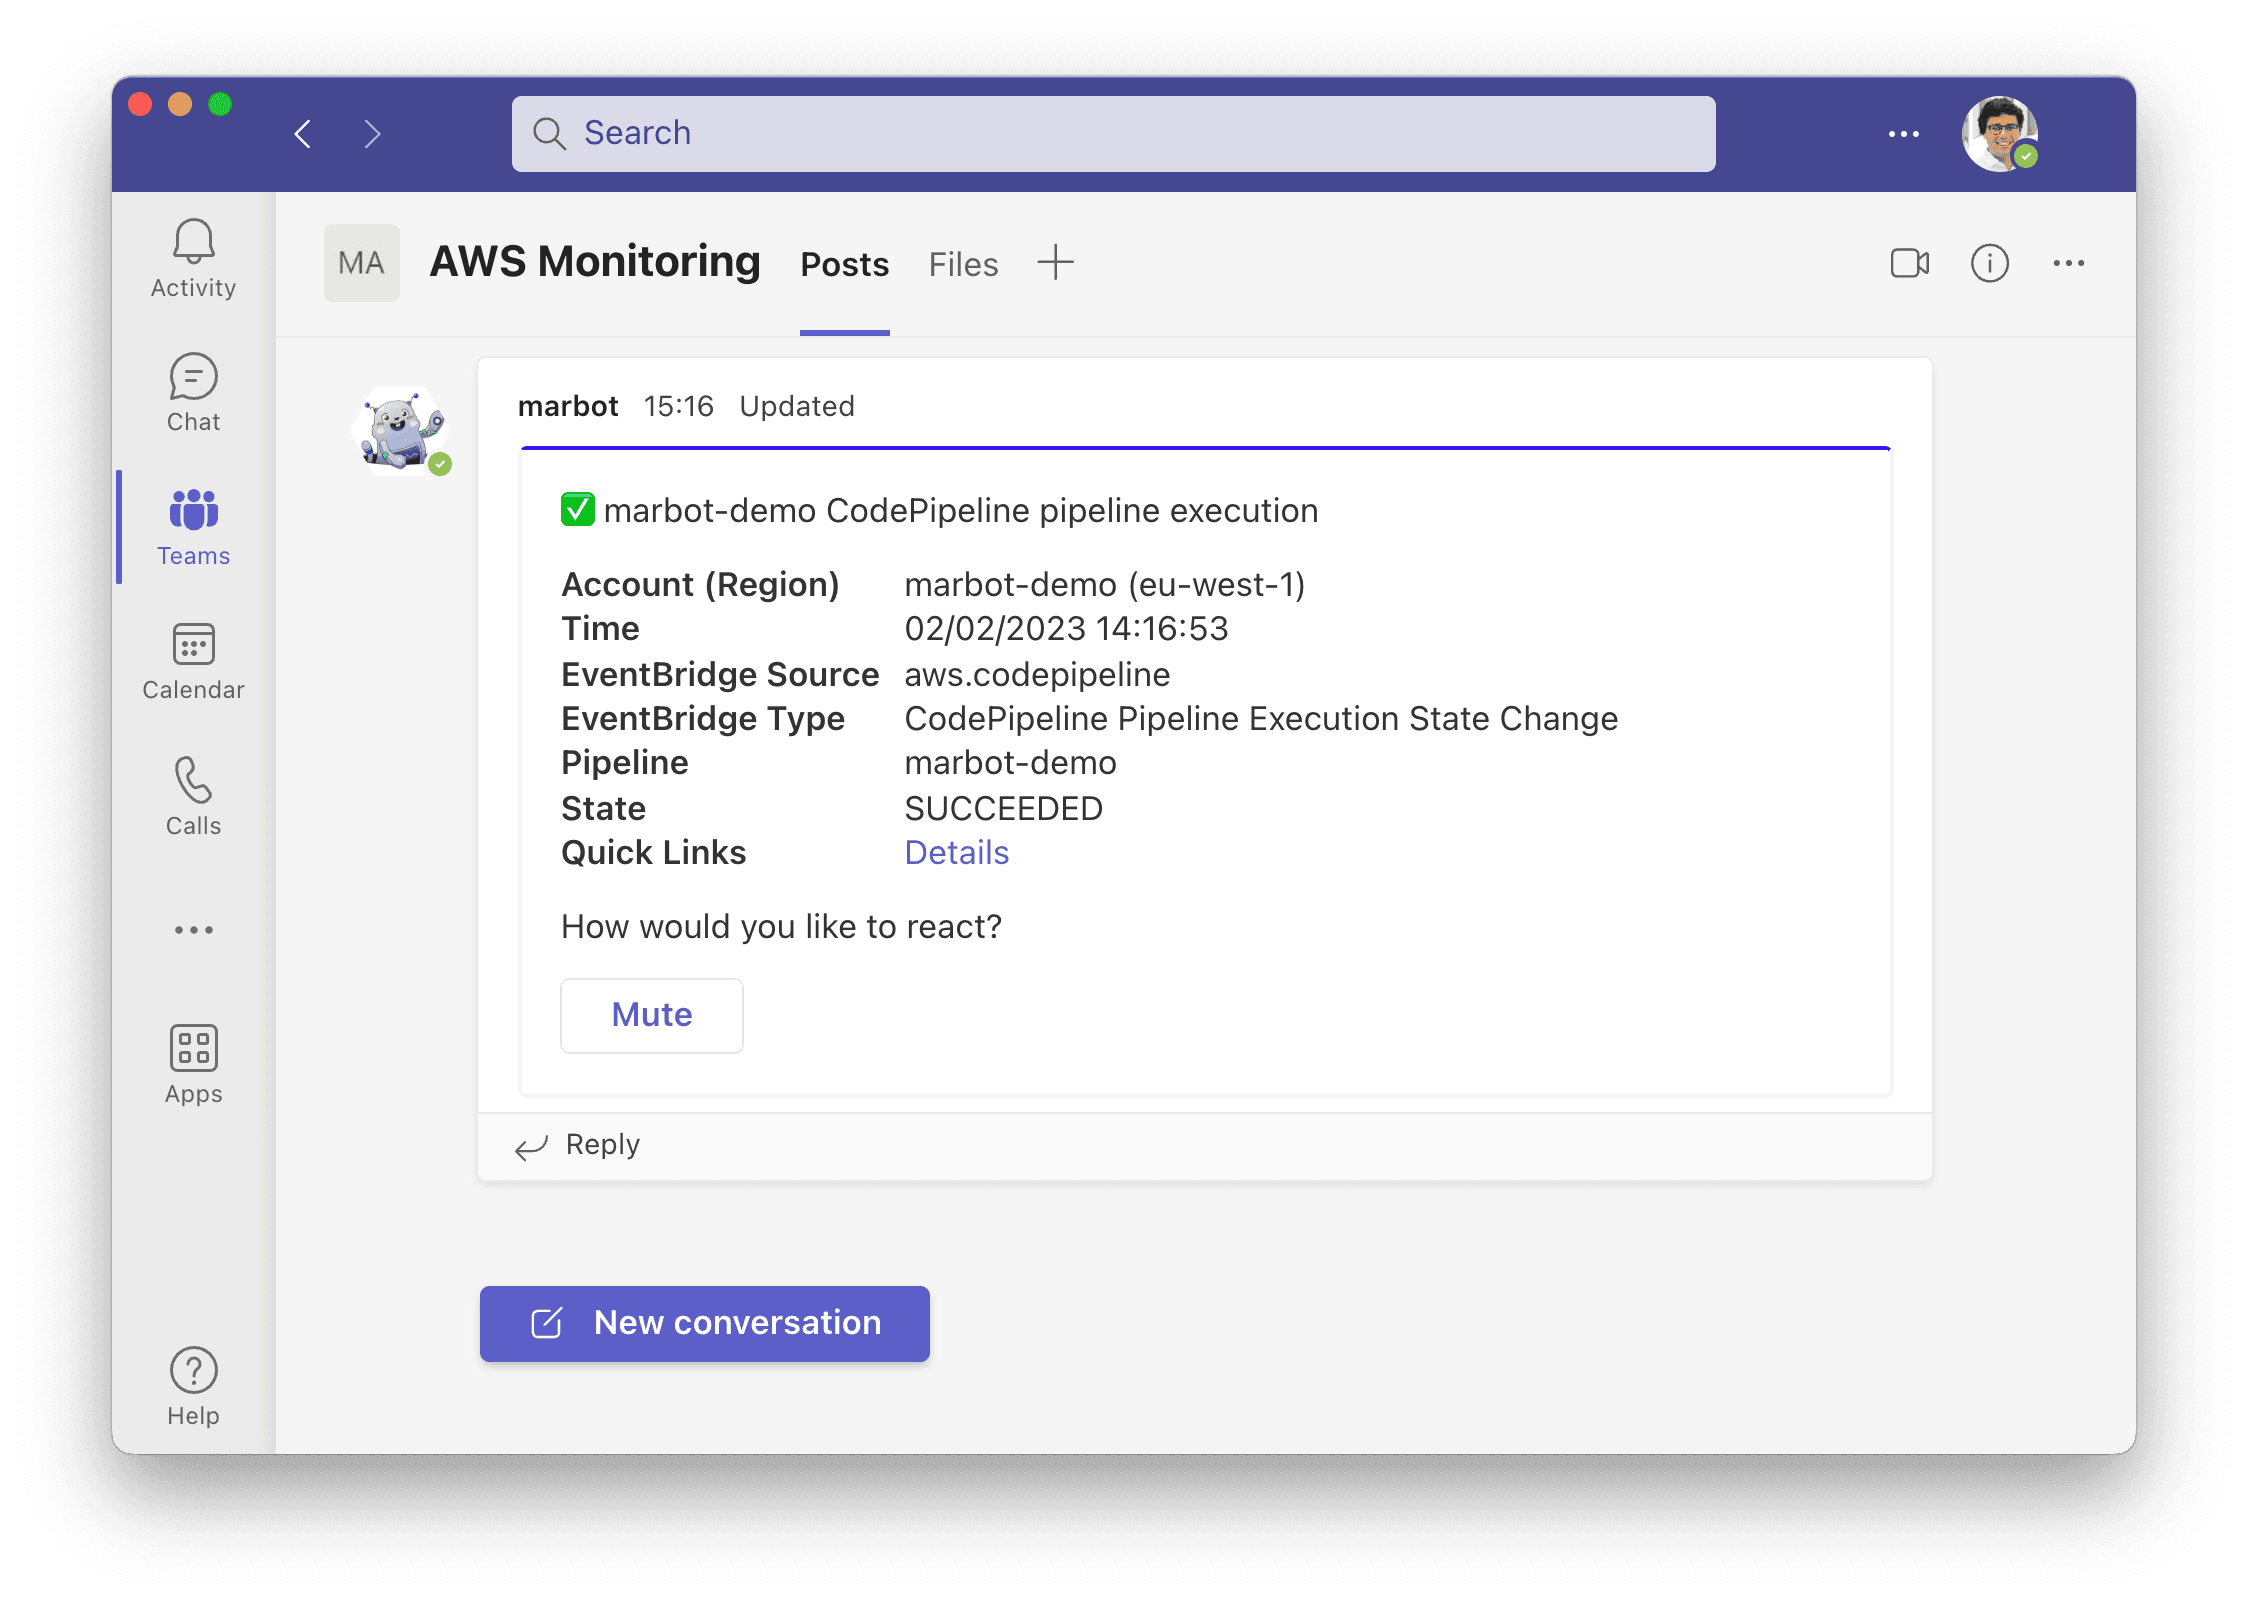Start a video meeting with the camera icon
This screenshot has width=2248, height=1602.
click(1909, 263)
